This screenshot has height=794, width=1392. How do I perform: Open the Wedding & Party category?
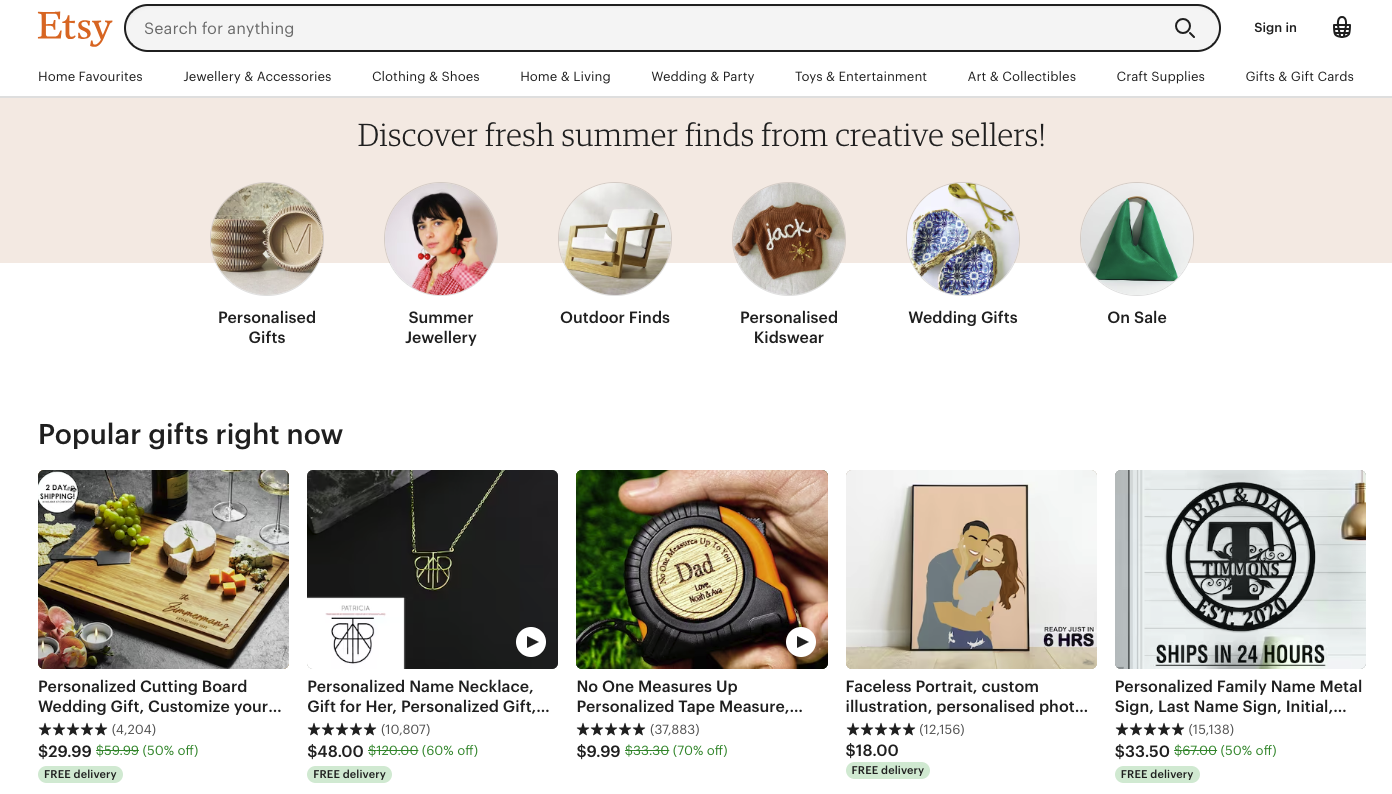pos(702,76)
